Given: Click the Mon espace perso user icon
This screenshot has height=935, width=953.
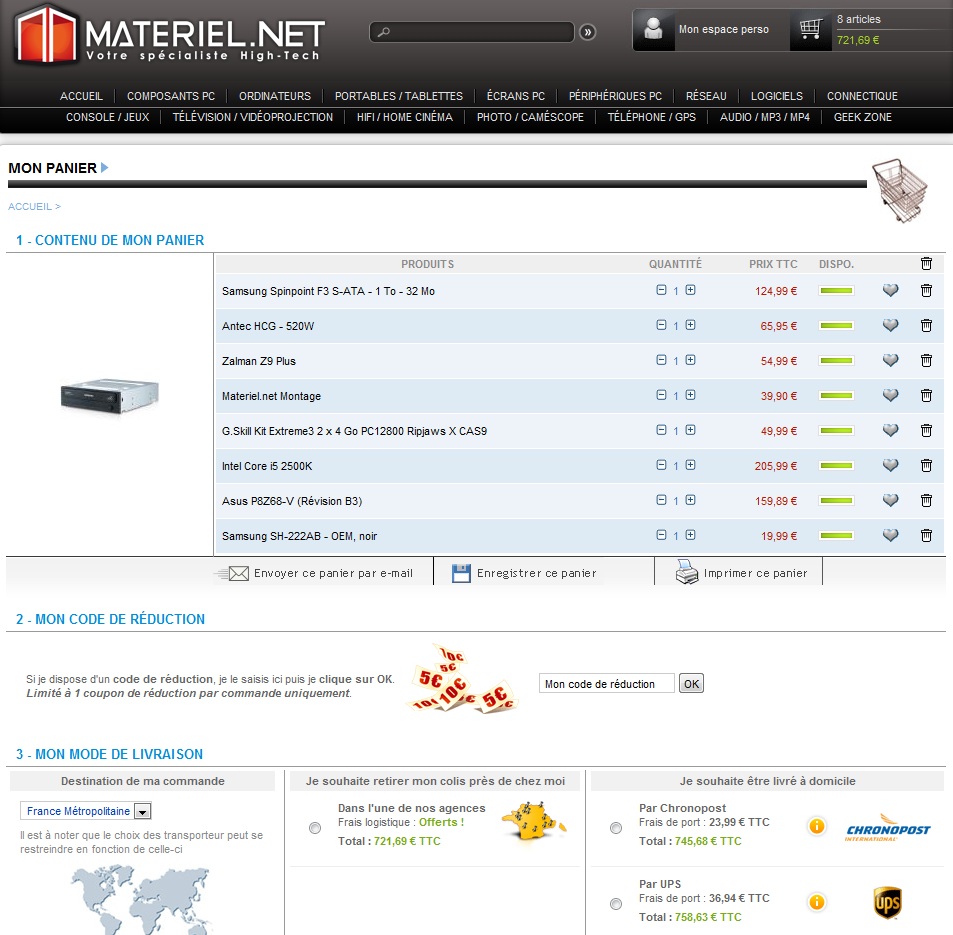Looking at the screenshot, I should 654,30.
